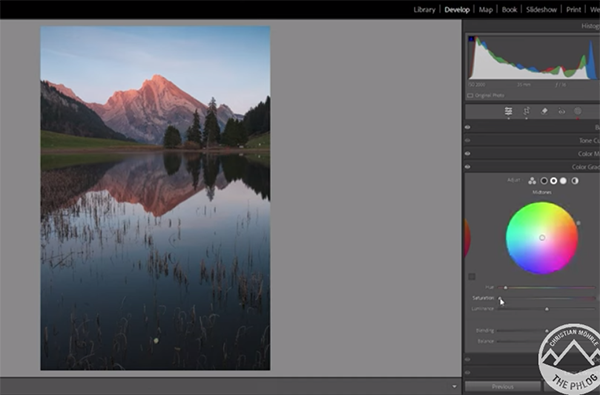Open the Print module

(574, 10)
